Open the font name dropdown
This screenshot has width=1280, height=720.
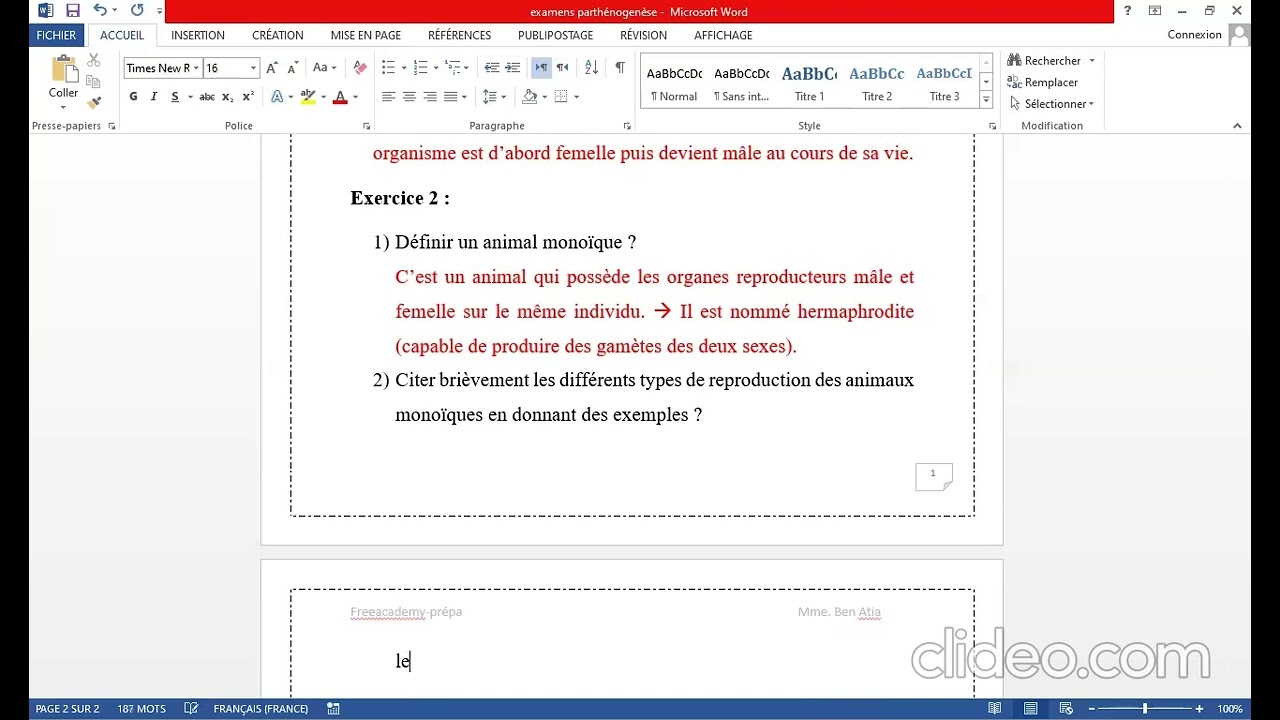coord(196,68)
